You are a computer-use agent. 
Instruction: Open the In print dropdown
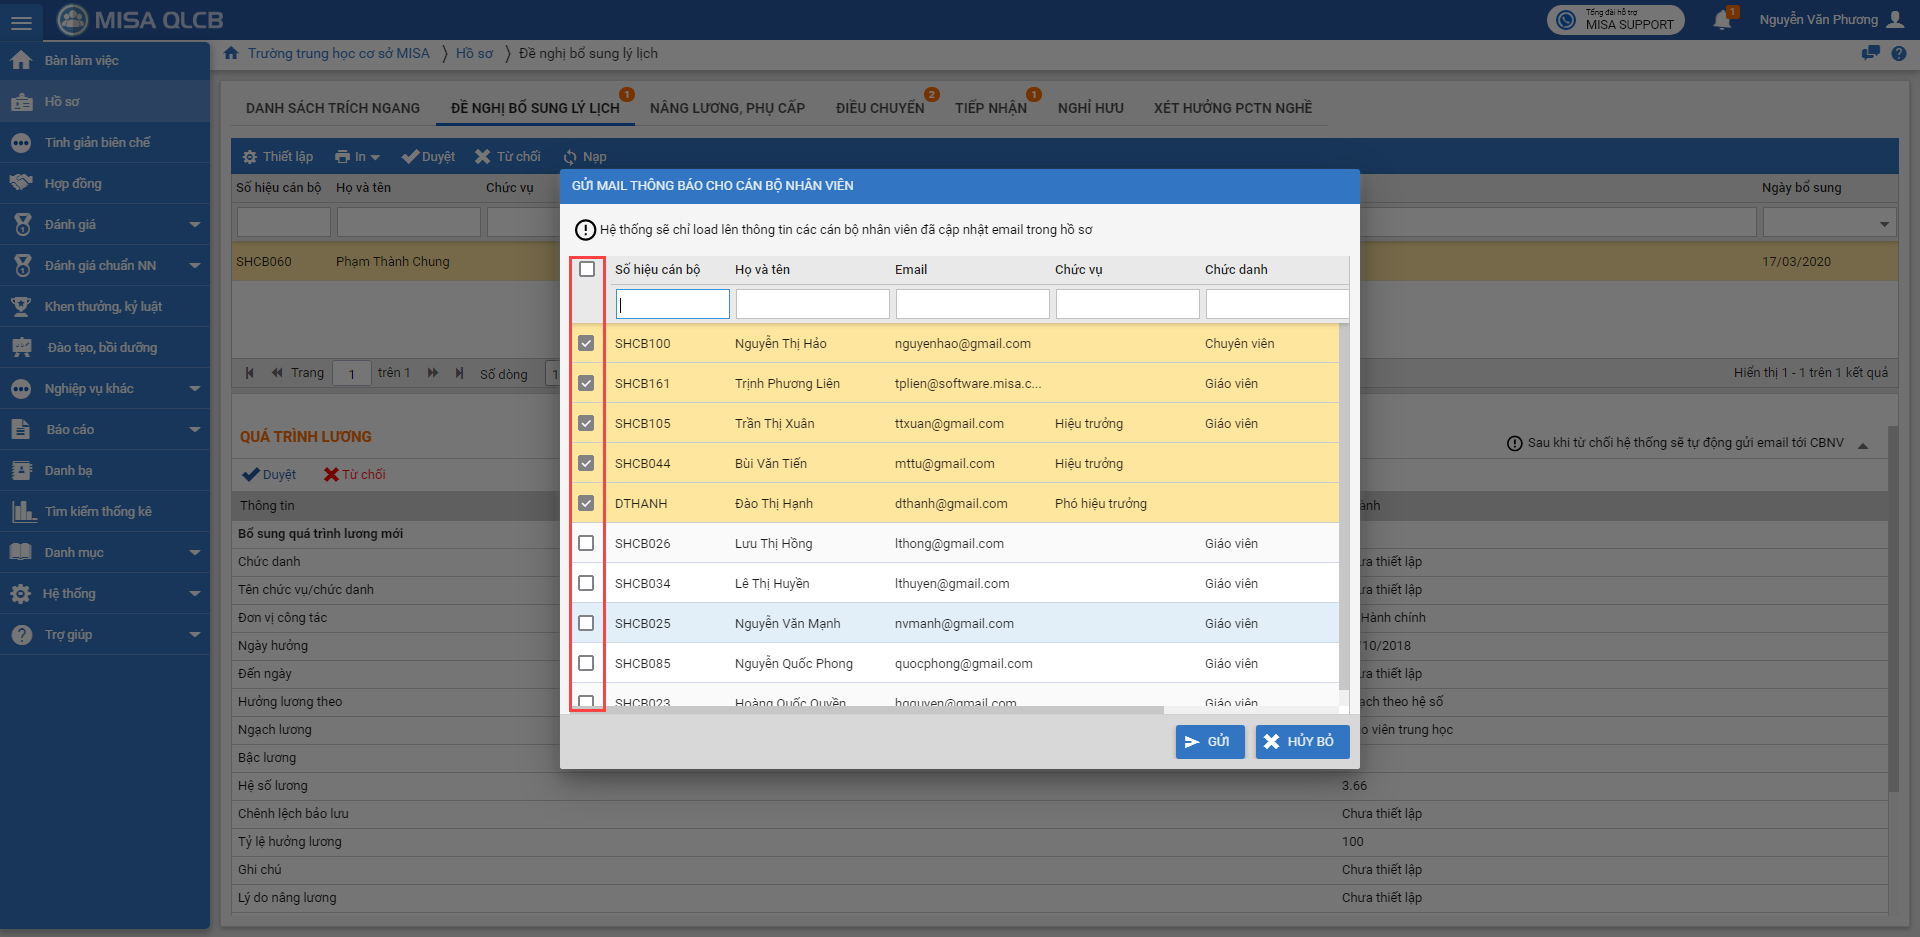357,157
